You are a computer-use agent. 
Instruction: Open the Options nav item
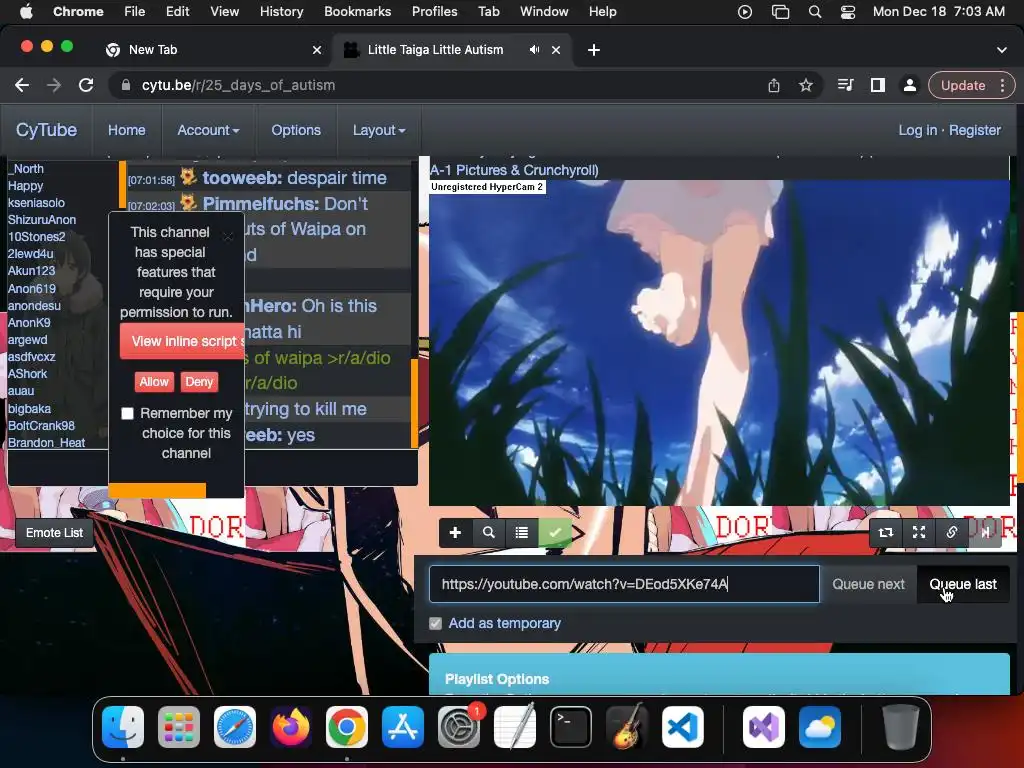tap(296, 130)
